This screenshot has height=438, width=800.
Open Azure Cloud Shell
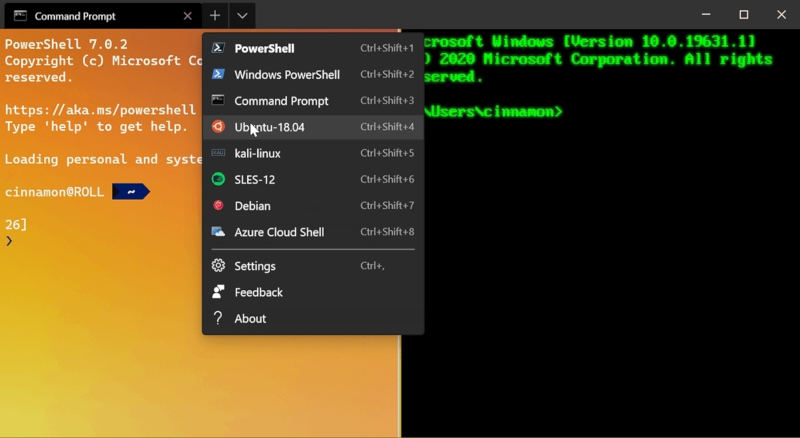point(313,232)
